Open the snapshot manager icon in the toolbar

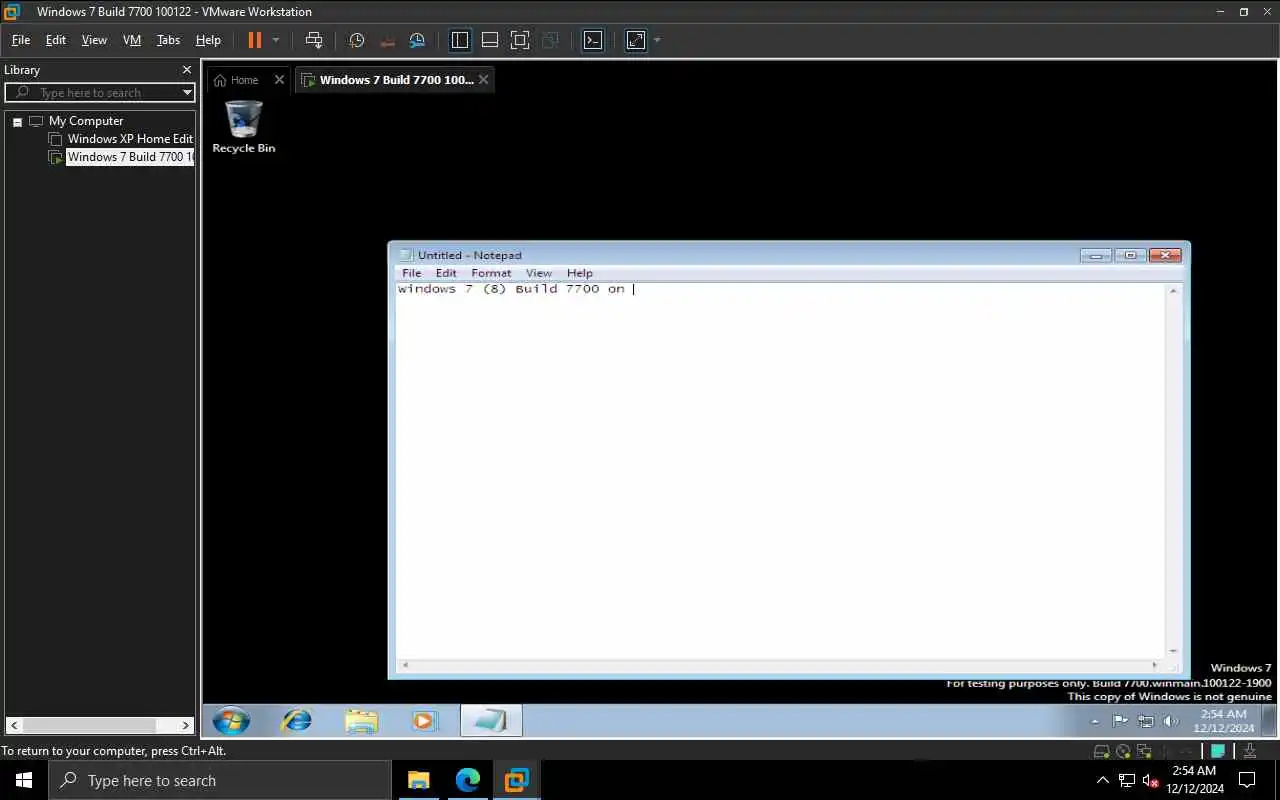pyautogui.click(x=418, y=40)
